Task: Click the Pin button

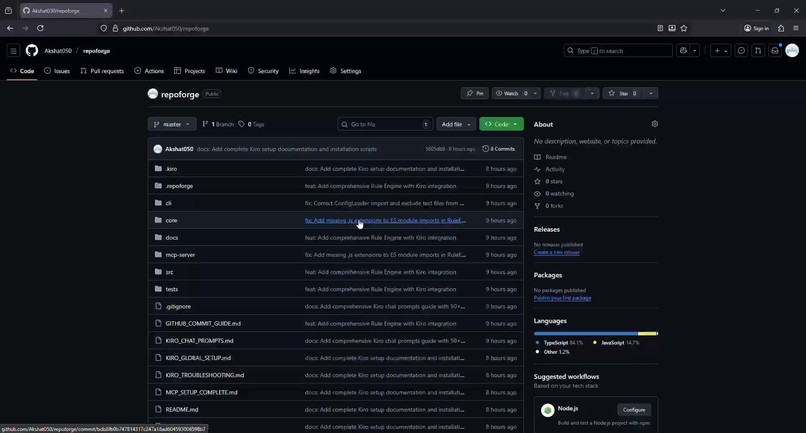Action: tap(474, 94)
